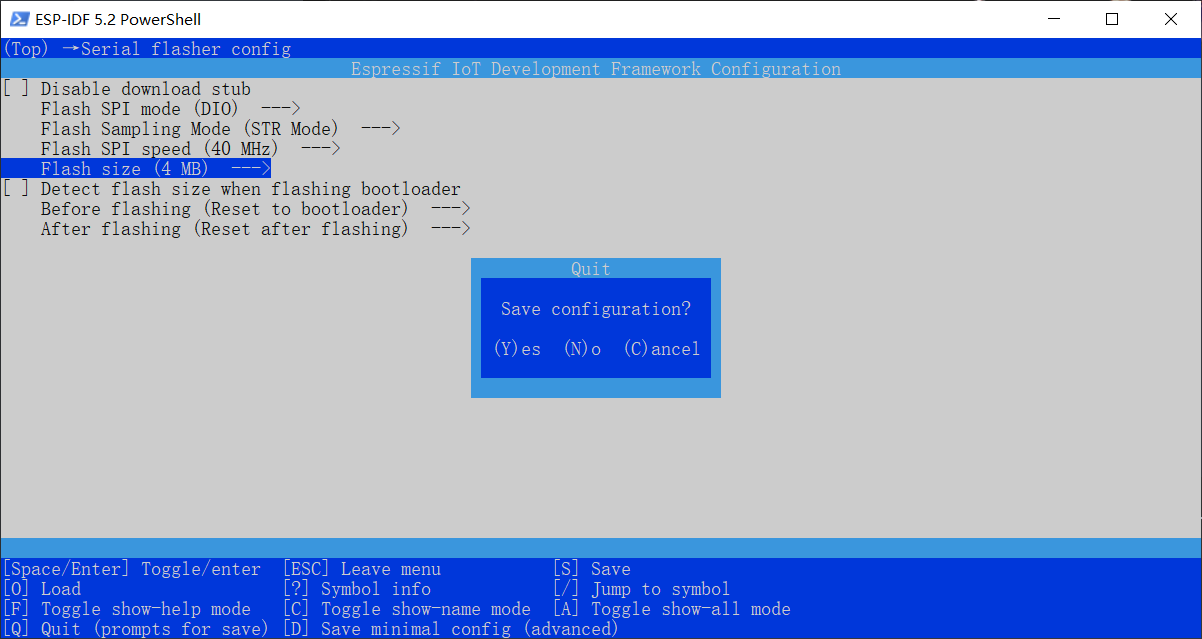Choose (N)o in the Save configuration dialog
The image size is (1202, 639).
point(582,349)
